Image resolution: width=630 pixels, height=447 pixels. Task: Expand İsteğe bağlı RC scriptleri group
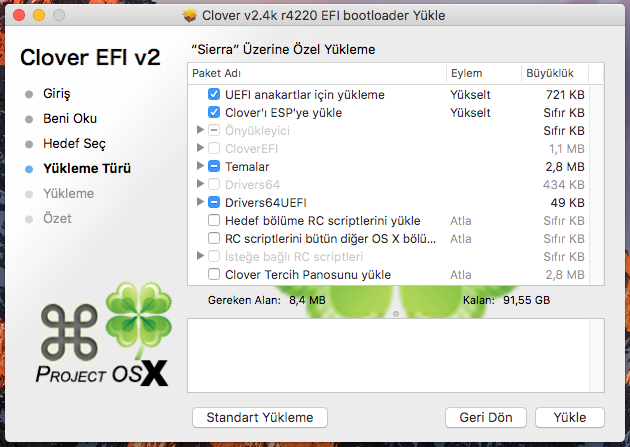[x=200, y=256]
